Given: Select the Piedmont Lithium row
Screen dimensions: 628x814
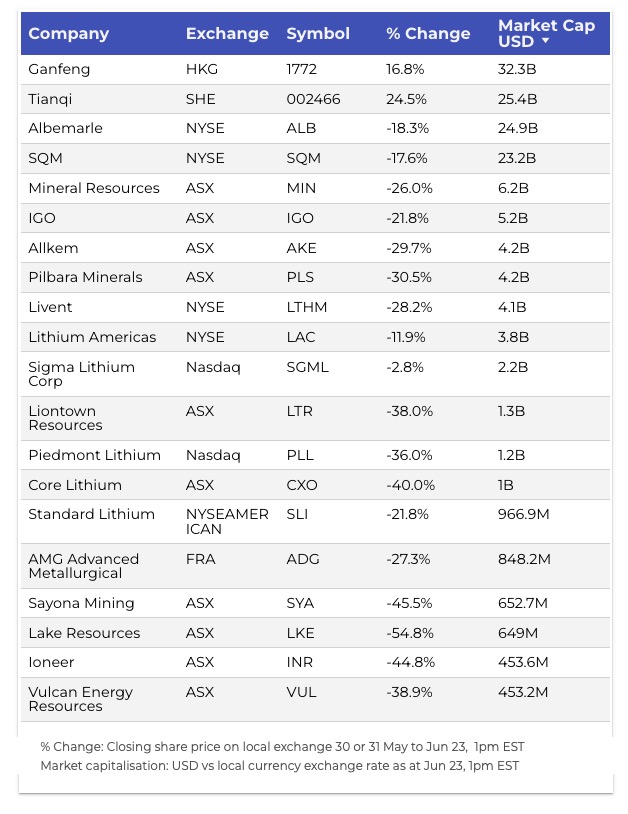Looking at the screenshot, I should (x=95, y=455).
